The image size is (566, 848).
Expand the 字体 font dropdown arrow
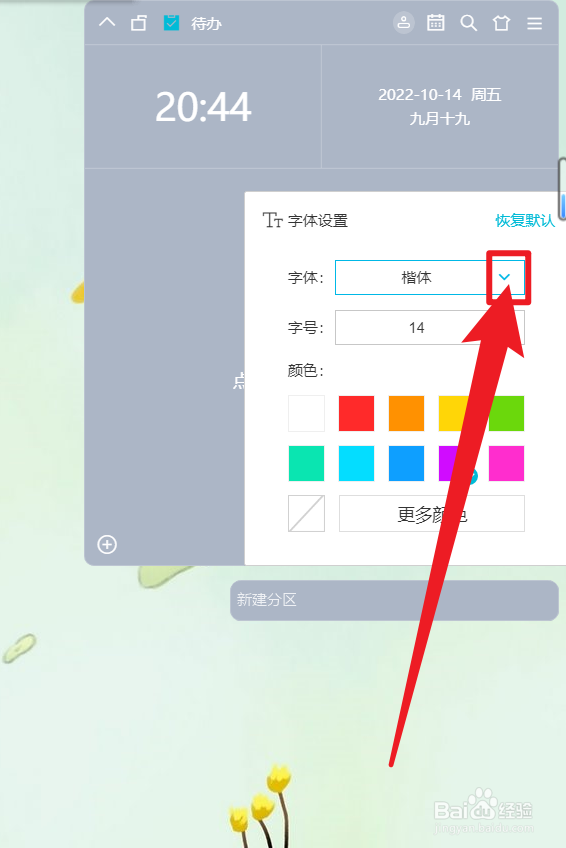tap(504, 277)
